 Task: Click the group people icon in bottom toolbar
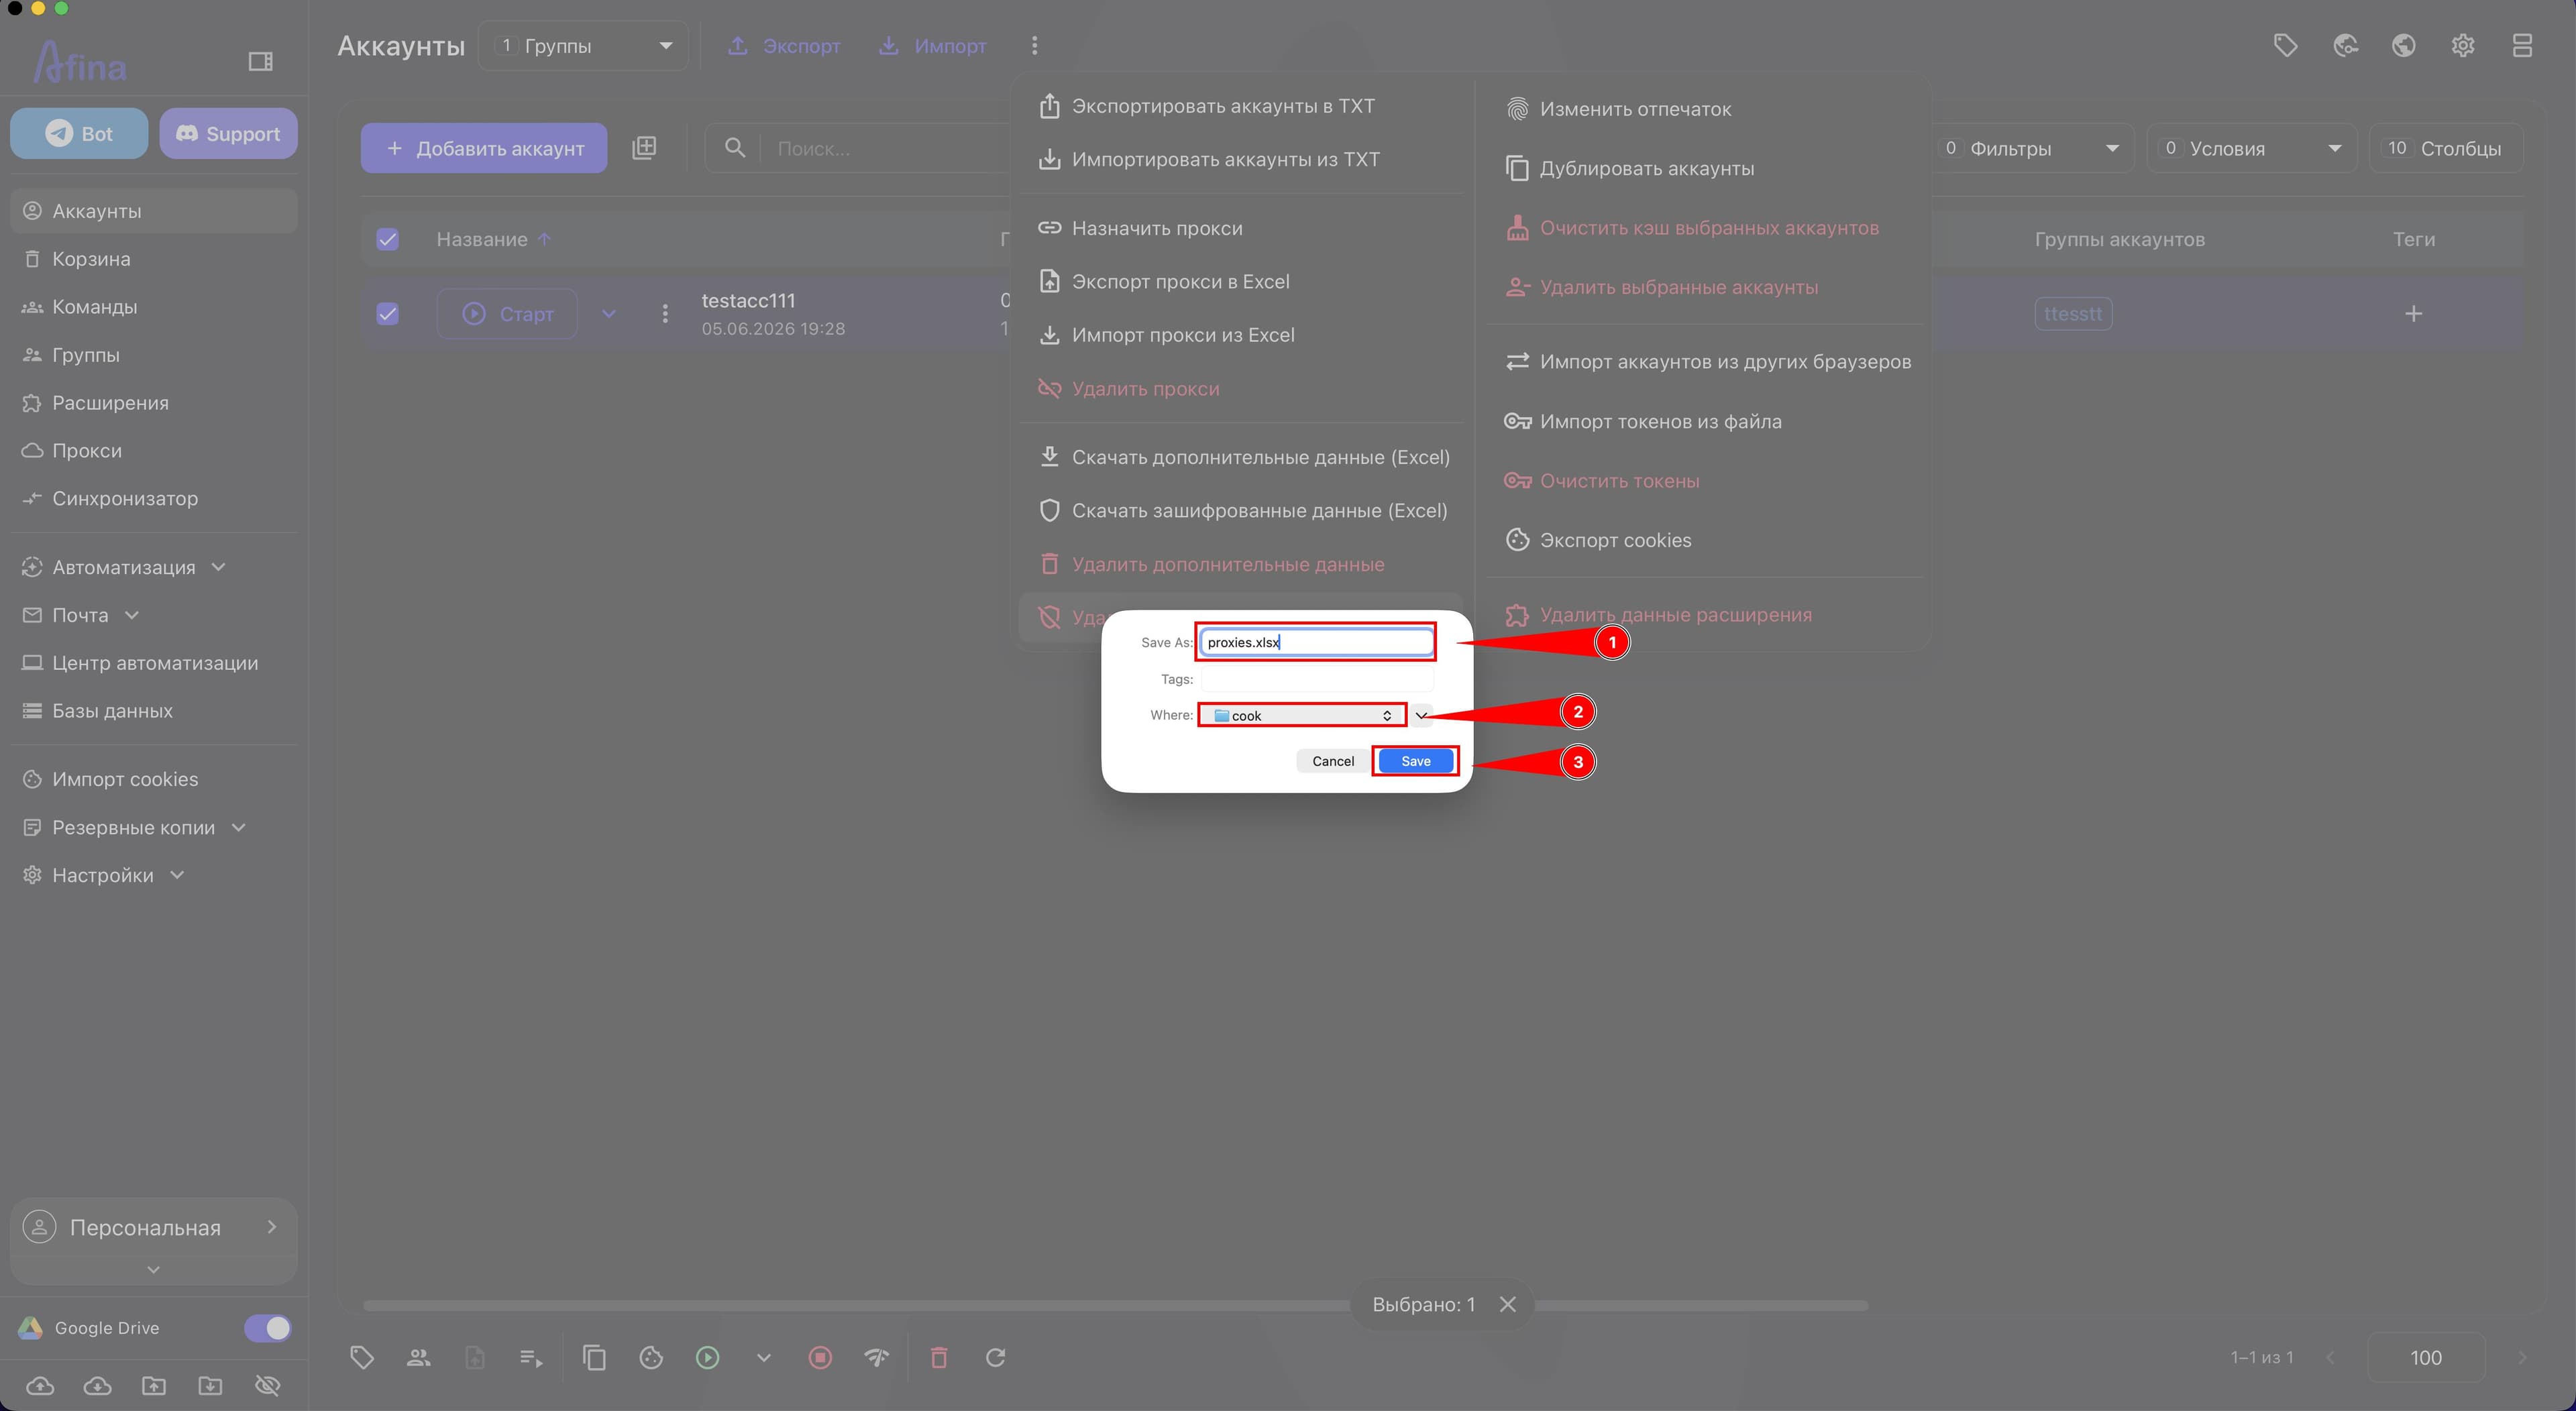click(x=418, y=1357)
